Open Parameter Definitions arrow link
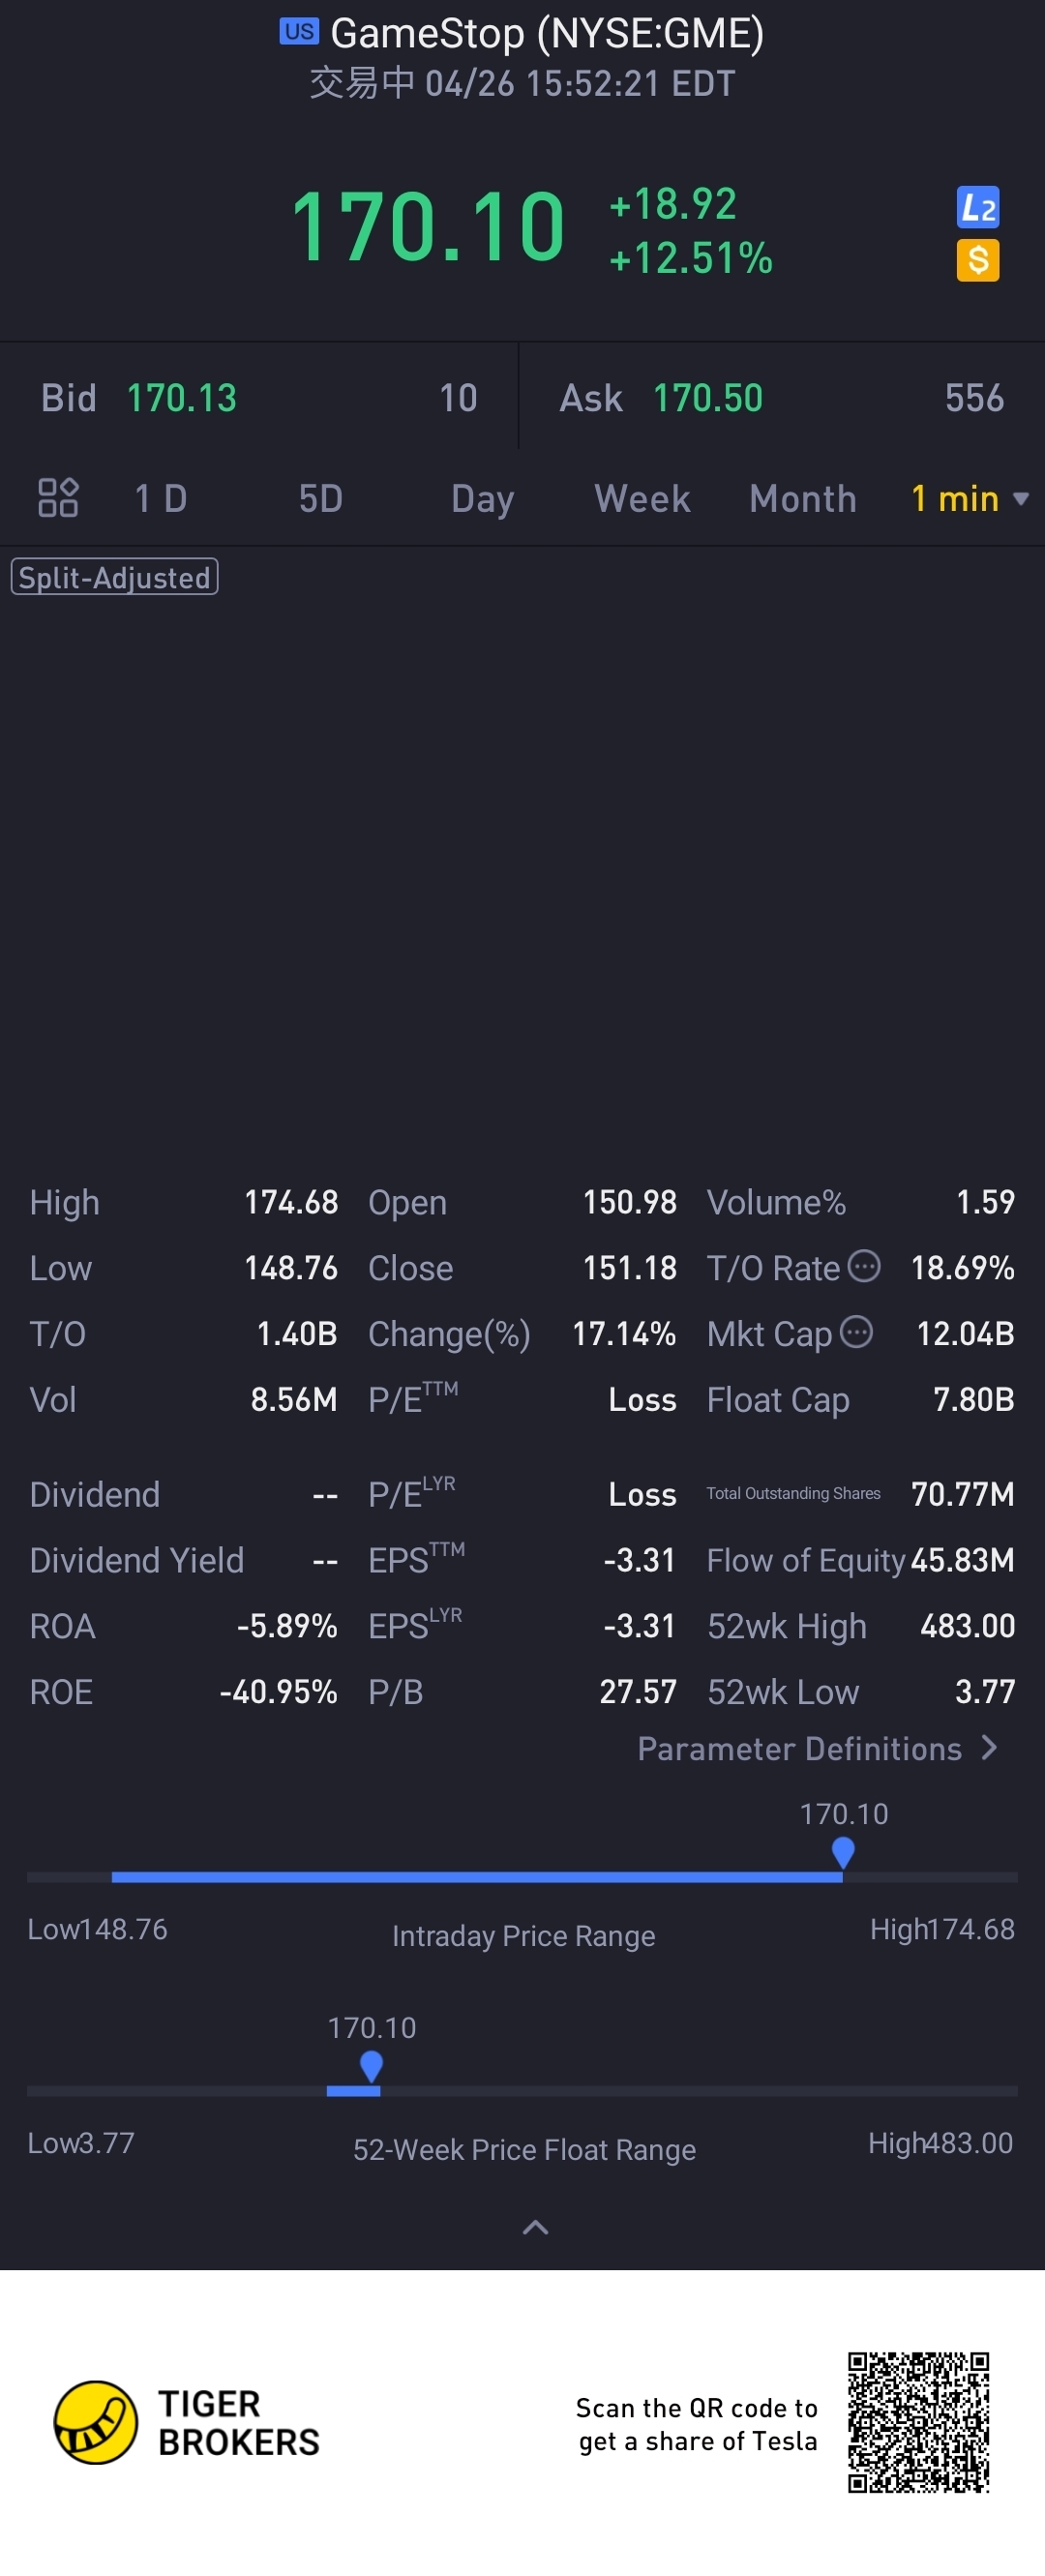The width and height of the screenshot is (1045, 2576). click(x=817, y=1748)
